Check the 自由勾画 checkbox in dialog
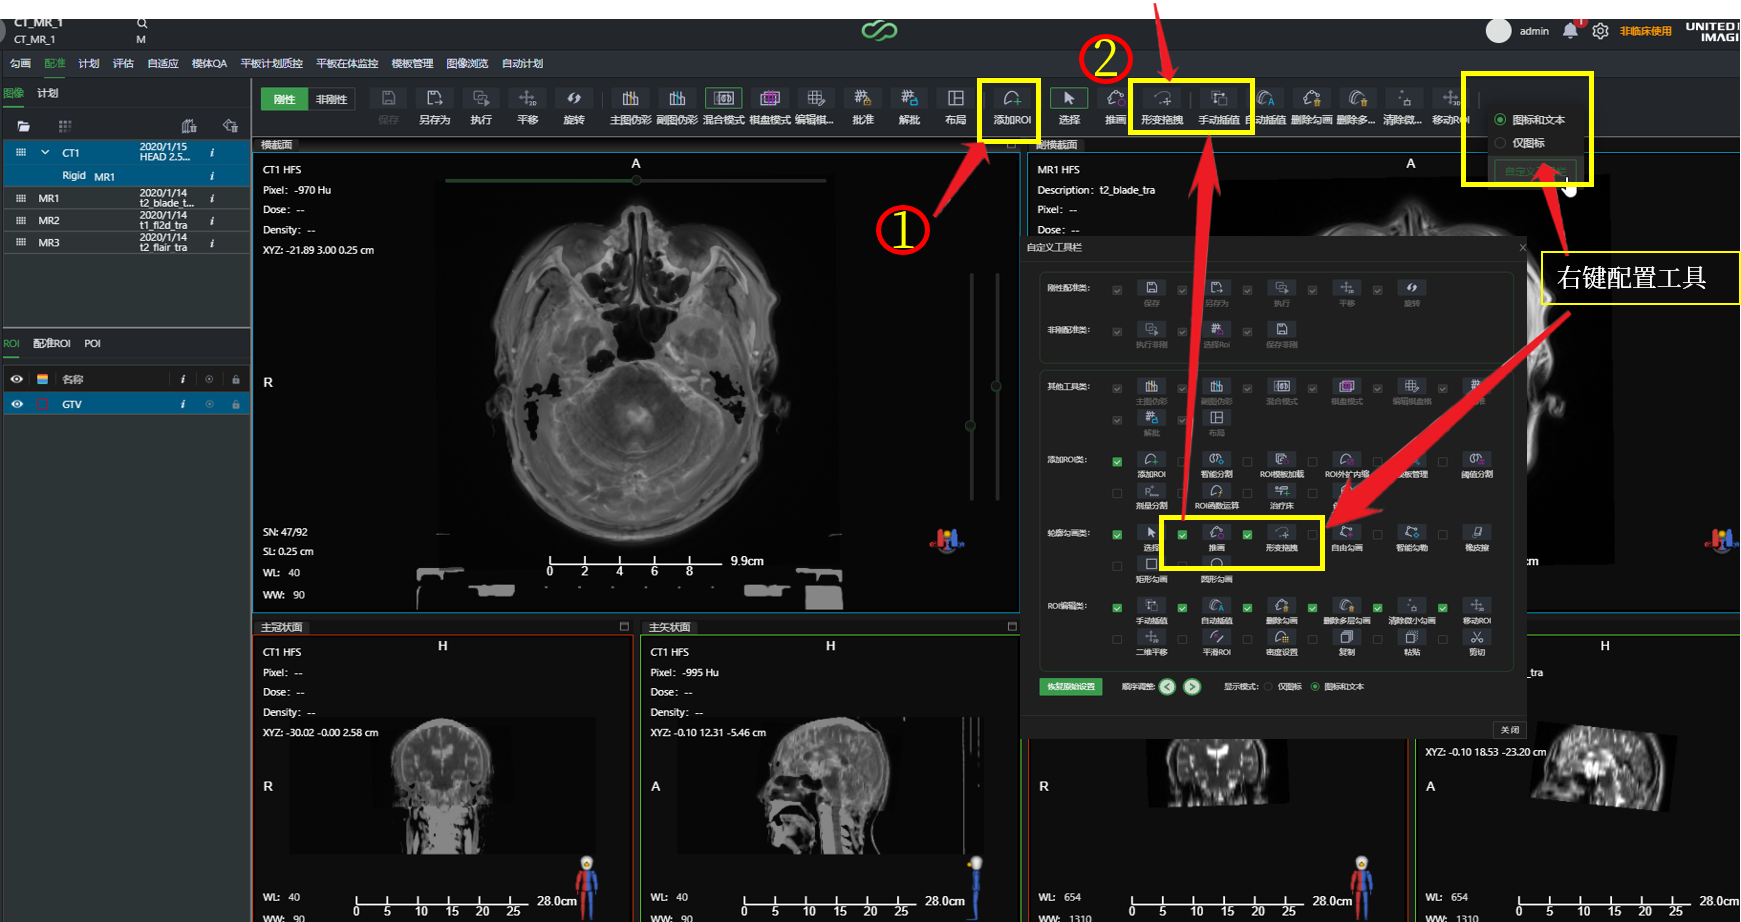The width and height of the screenshot is (1741, 922). [x=1312, y=535]
